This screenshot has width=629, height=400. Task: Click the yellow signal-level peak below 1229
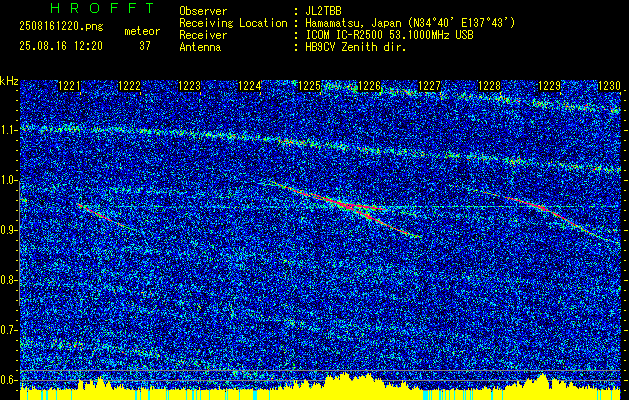542,380
